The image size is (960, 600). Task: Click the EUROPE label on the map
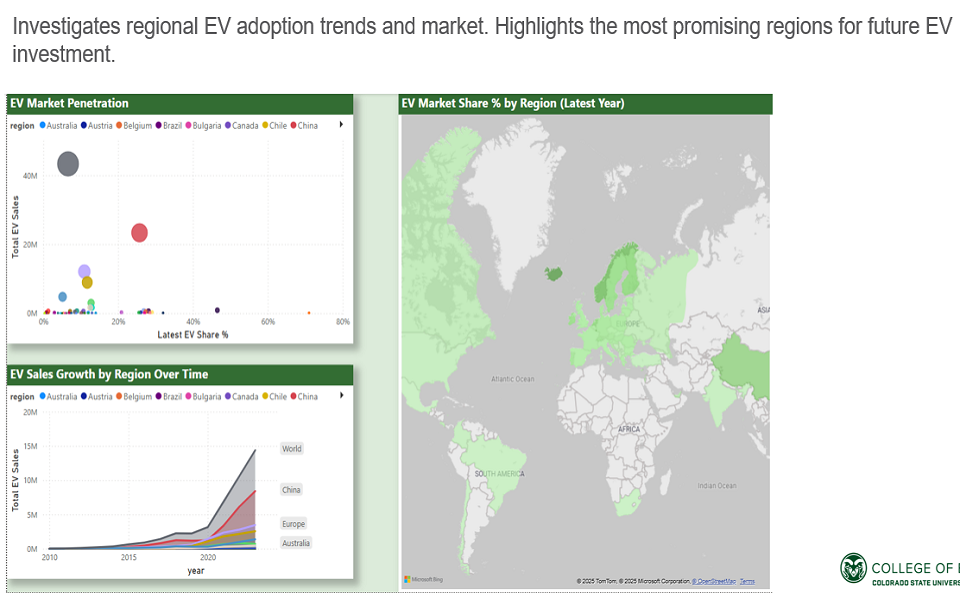[628, 323]
